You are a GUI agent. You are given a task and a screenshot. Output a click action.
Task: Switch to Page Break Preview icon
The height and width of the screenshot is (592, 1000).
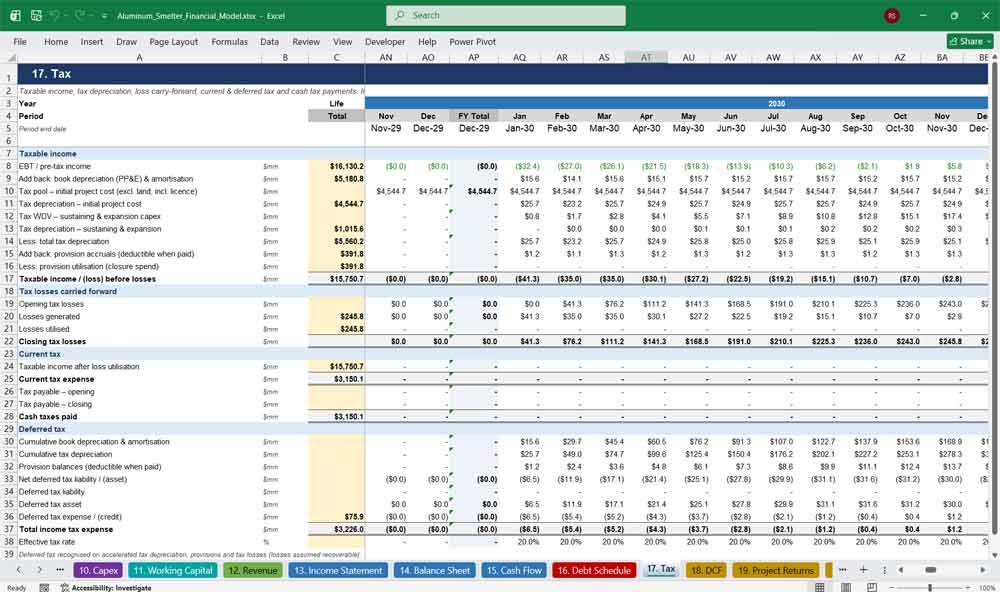tap(871, 588)
